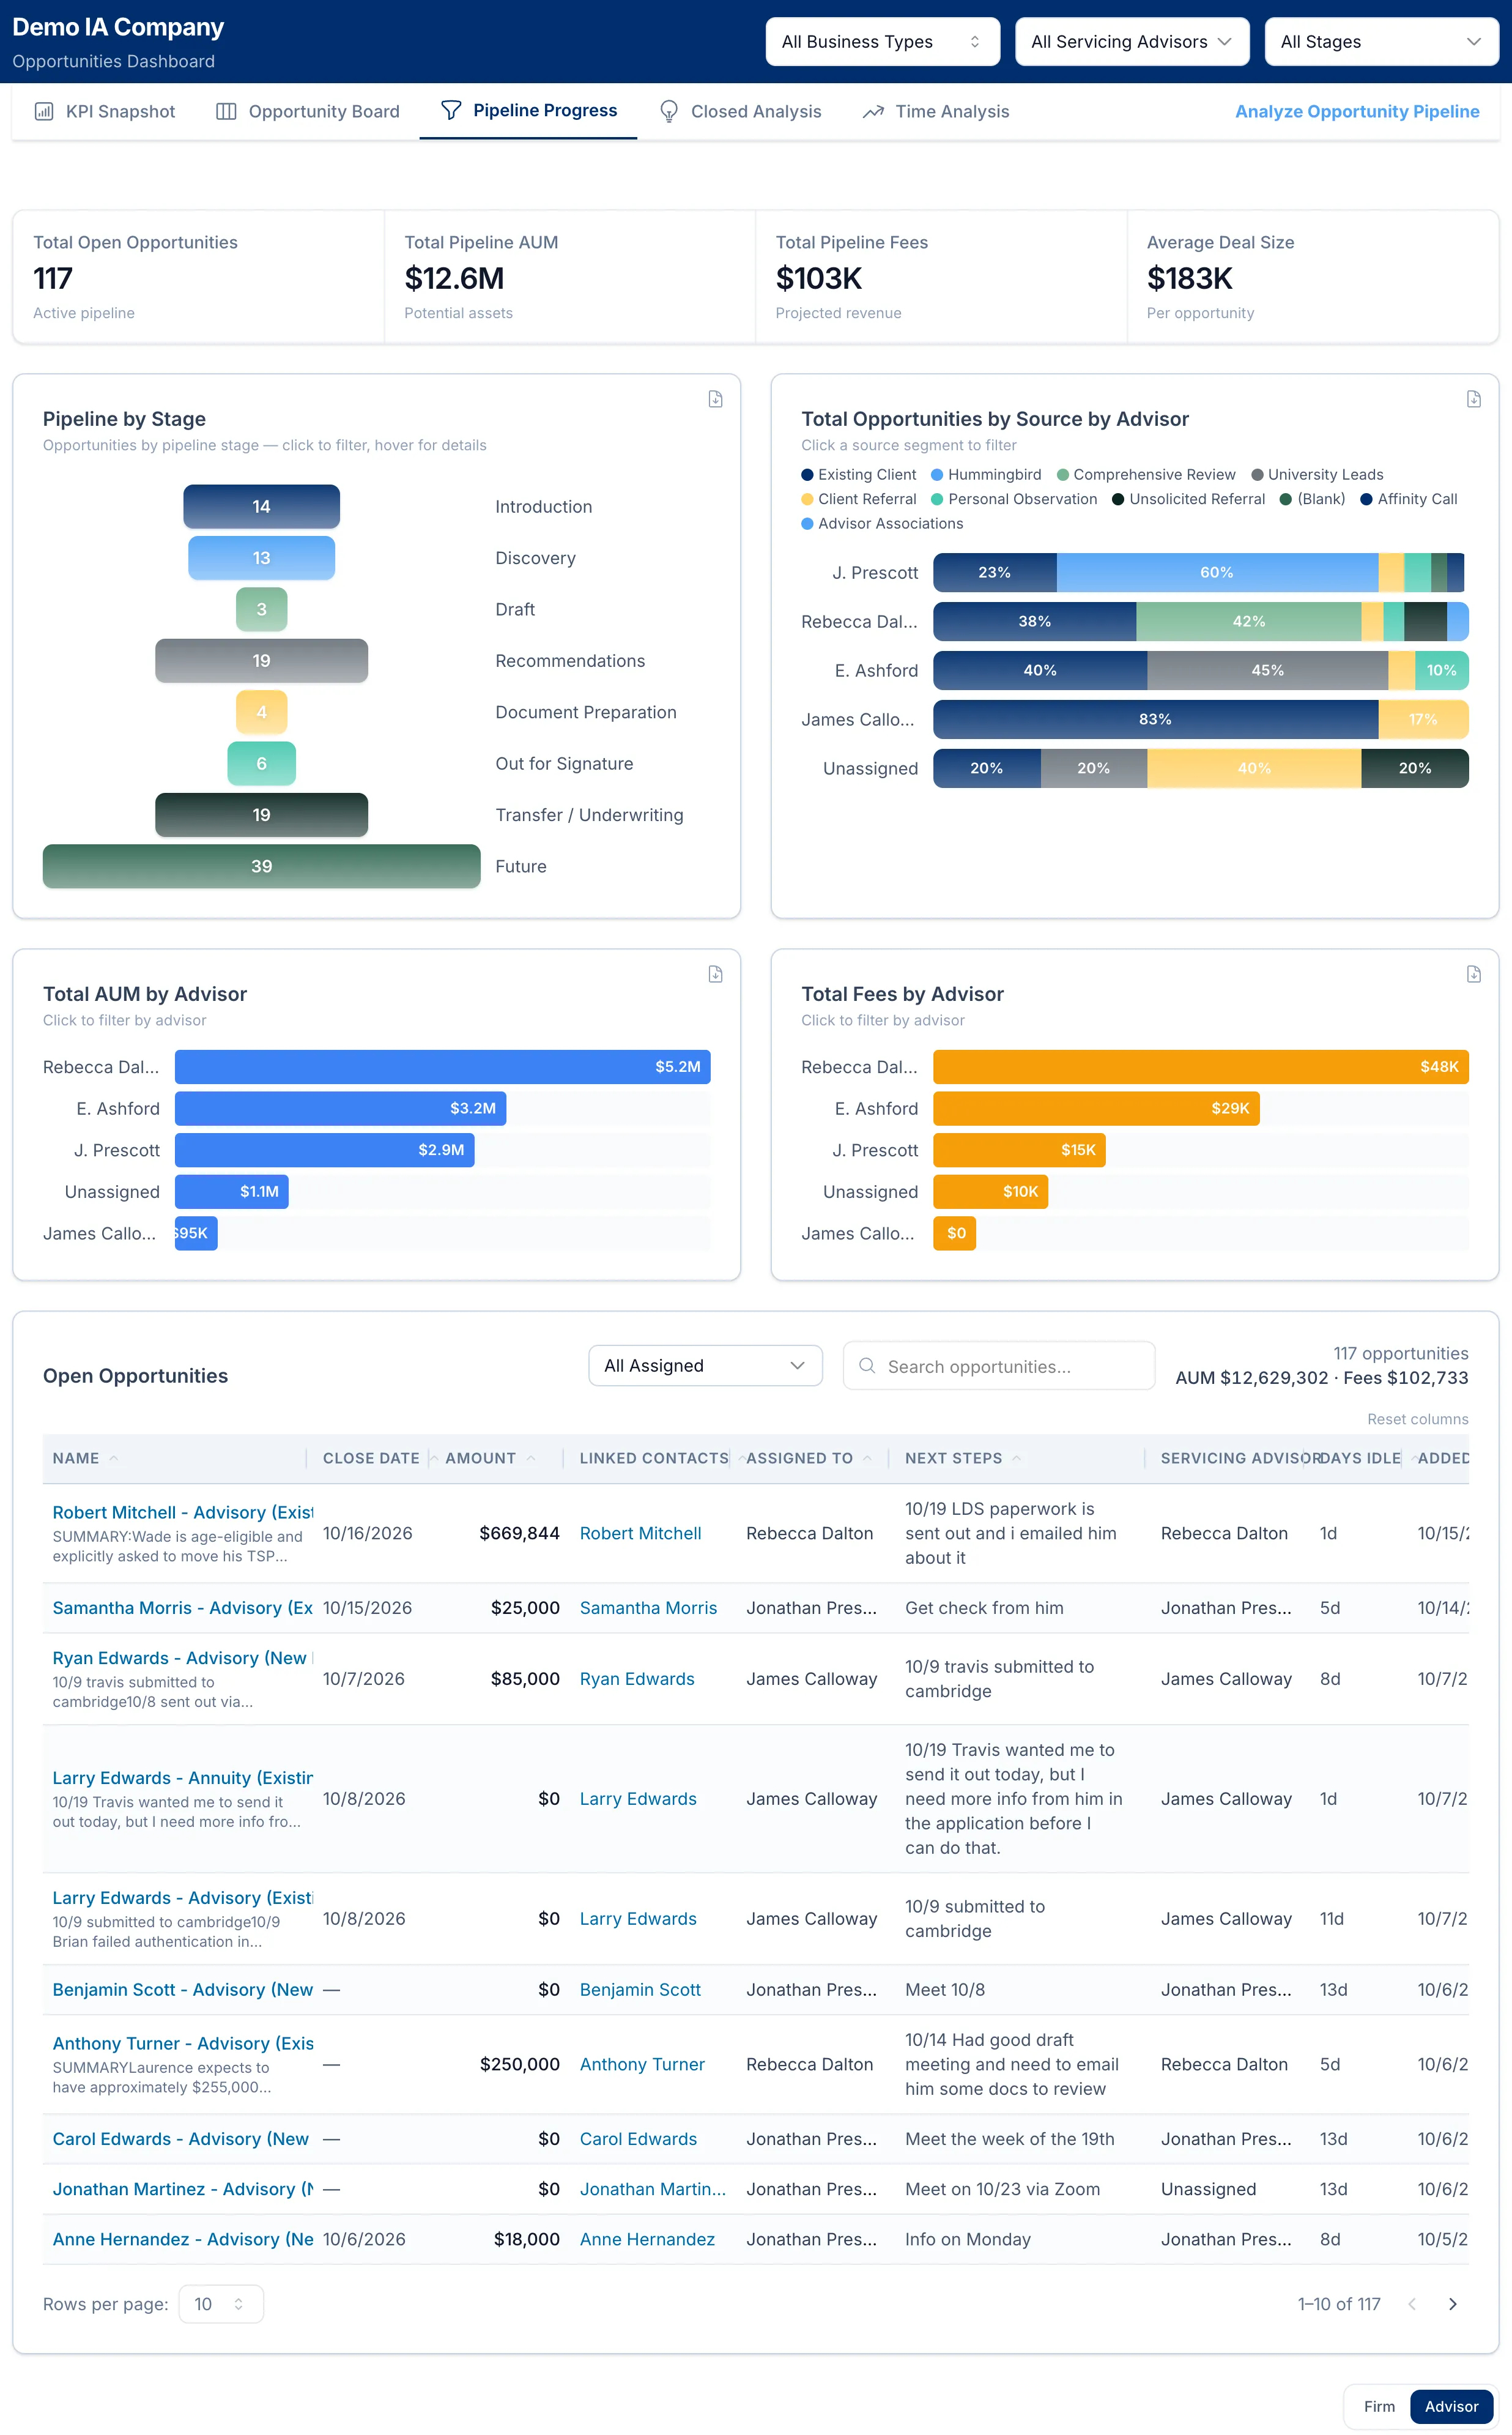Click the search magnifier icon

[x=867, y=1365]
